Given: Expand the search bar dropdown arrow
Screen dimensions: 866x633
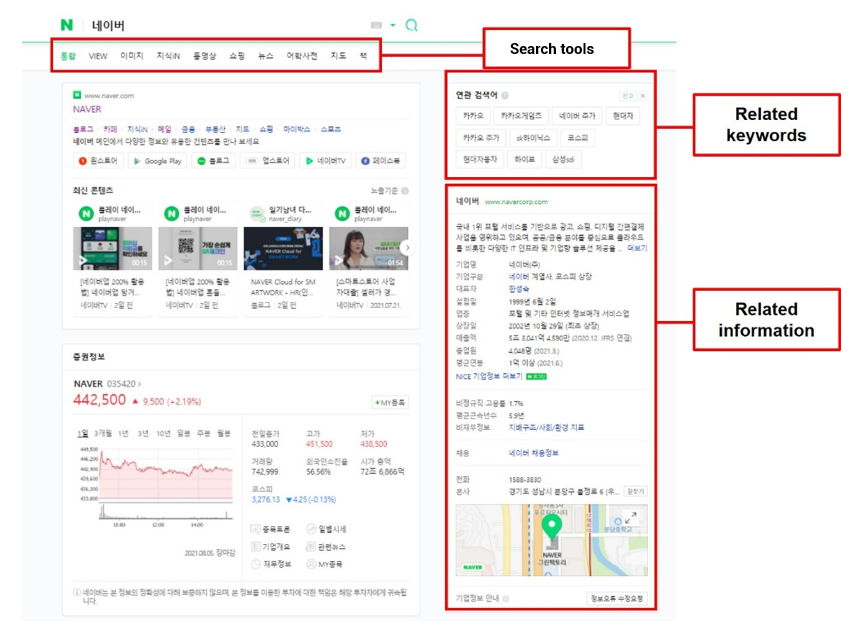Looking at the screenshot, I should [x=393, y=25].
